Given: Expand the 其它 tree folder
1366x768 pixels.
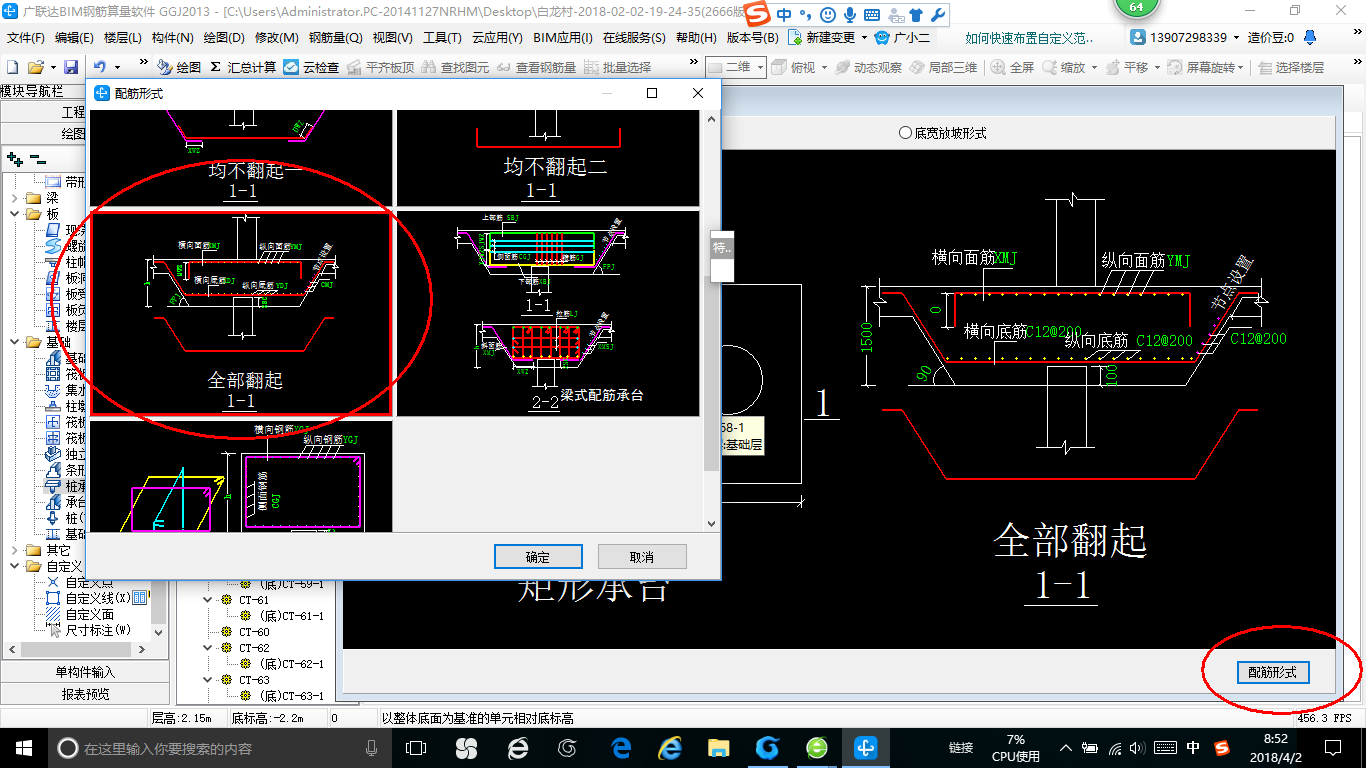Looking at the screenshot, I should coord(14,550).
